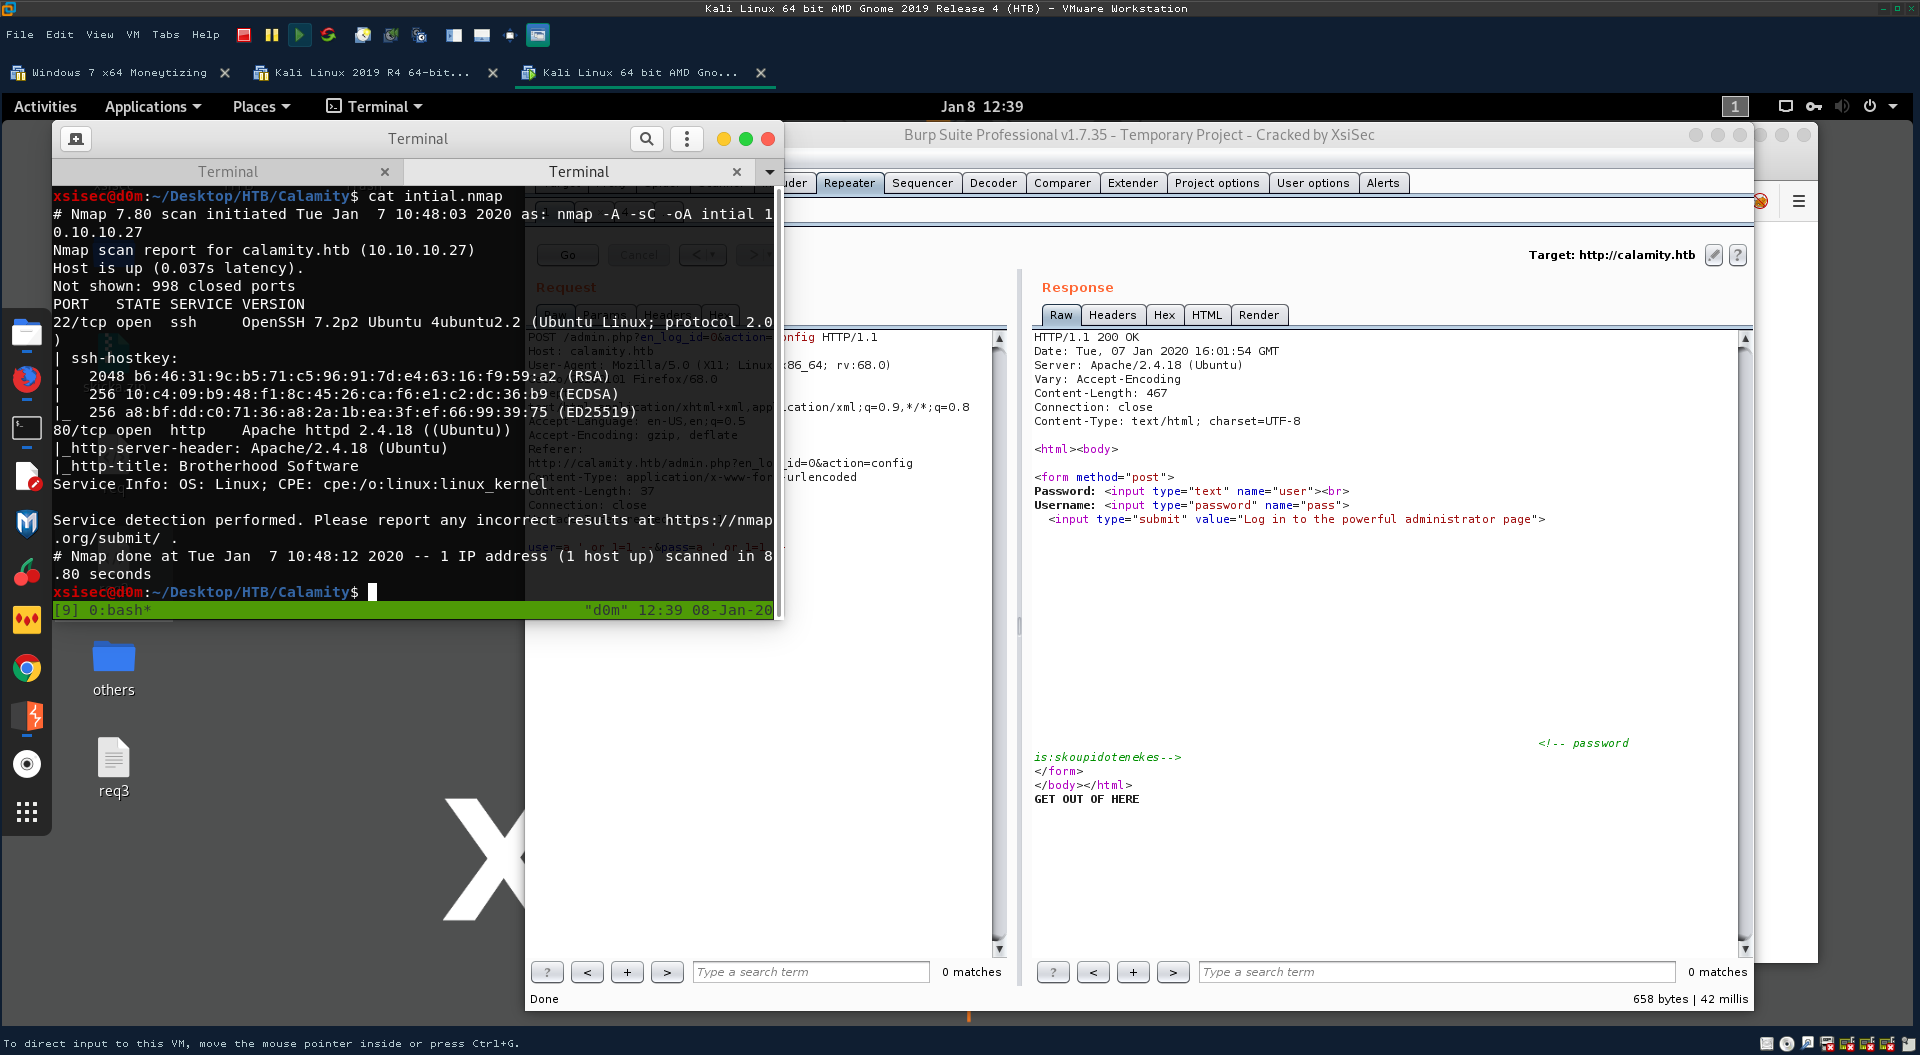
Task: Open the text editor icon in the dock
Action: [x=27, y=476]
